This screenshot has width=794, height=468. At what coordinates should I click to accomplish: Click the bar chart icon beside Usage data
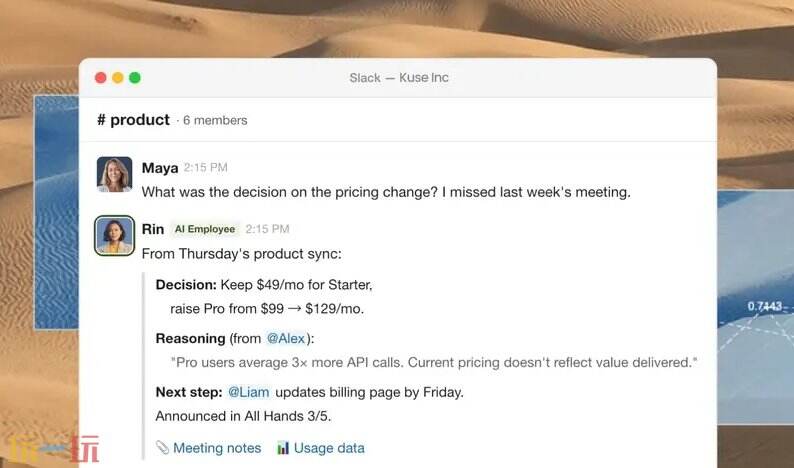(x=283, y=448)
